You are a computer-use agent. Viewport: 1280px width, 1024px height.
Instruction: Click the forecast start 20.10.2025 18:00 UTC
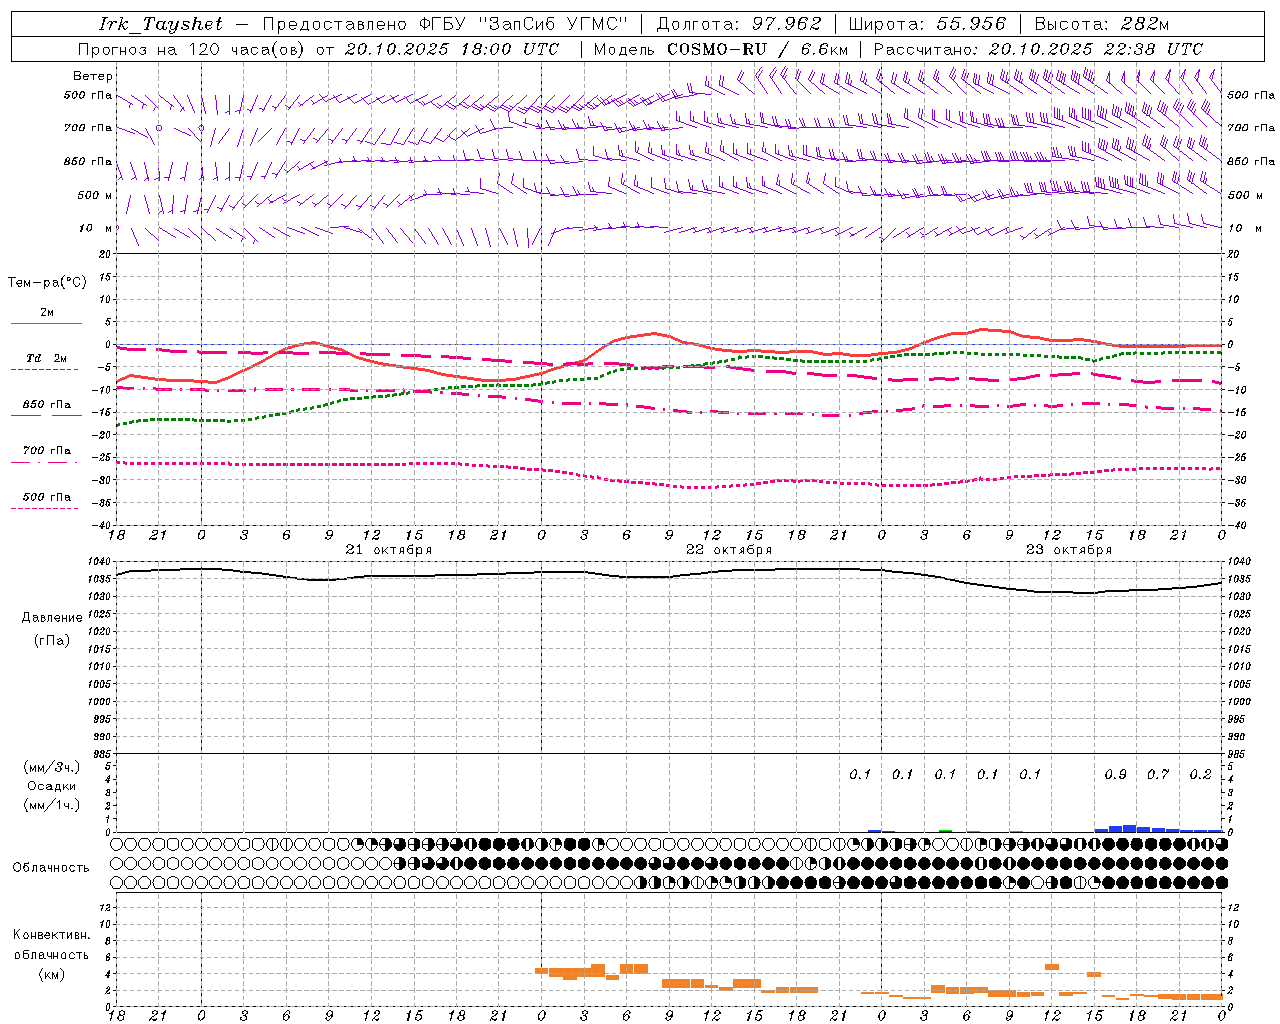[x=452, y=49]
